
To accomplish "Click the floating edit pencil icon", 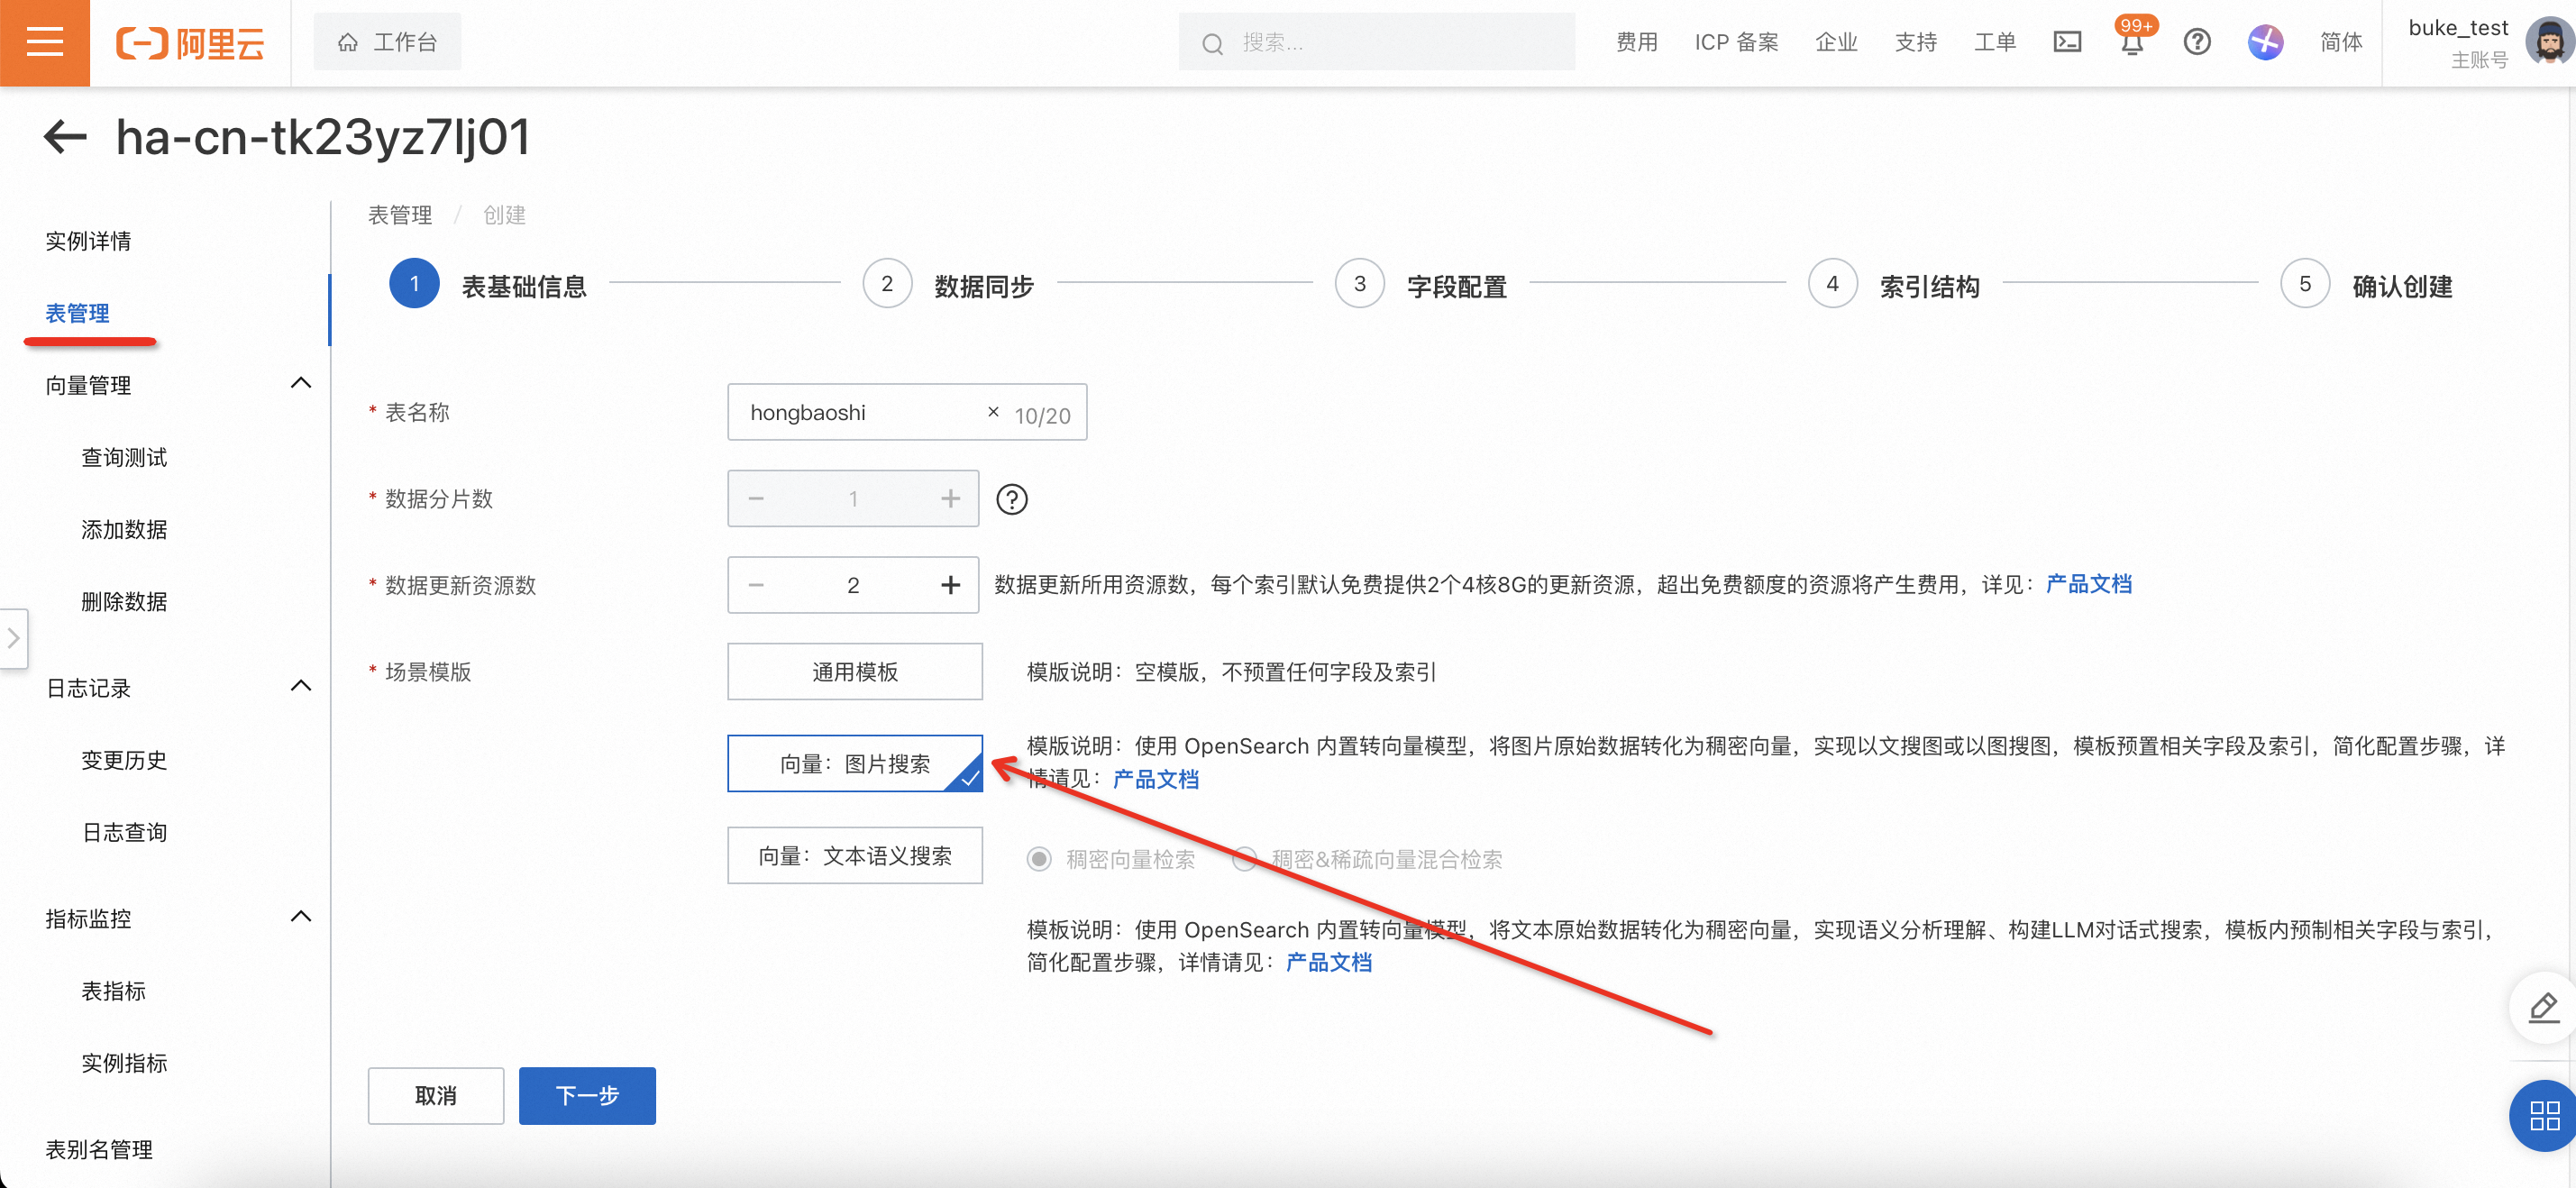I will (2543, 1007).
